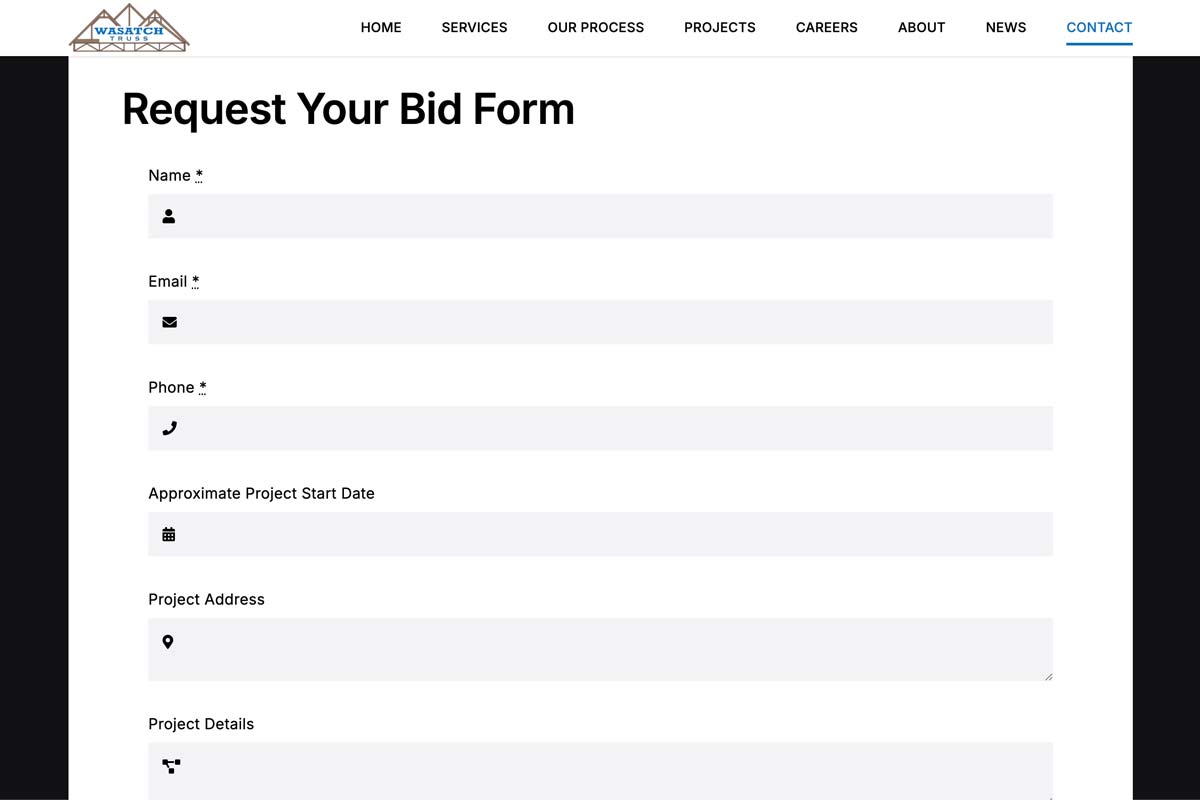Screen dimensions: 1200x800
Task: Click the phone handset icon
Action: tap(169, 428)
